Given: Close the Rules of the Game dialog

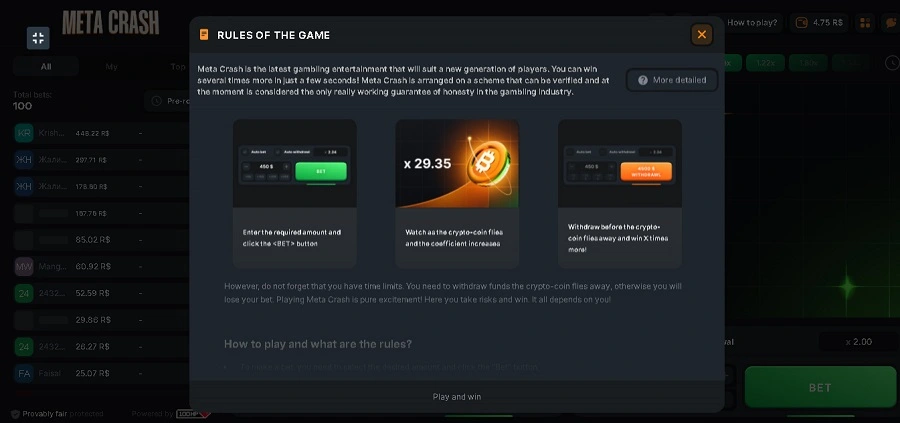Looking at the screenshot, I should click(701, 34).
